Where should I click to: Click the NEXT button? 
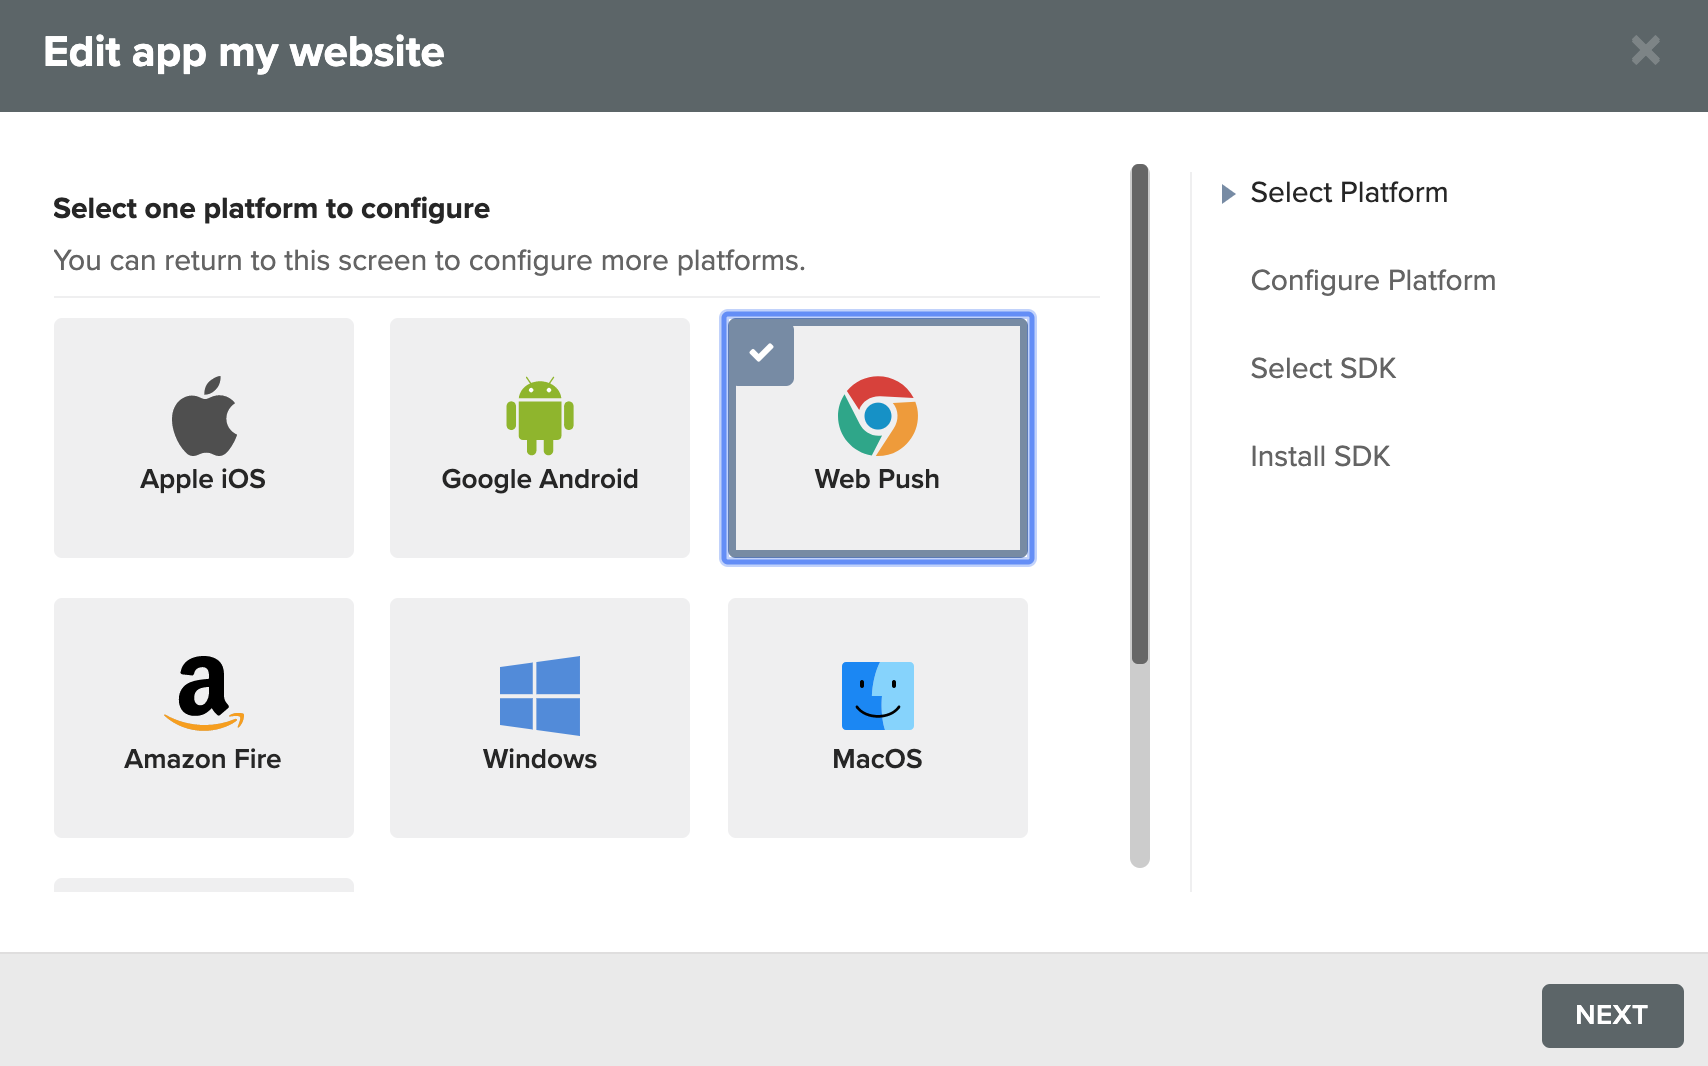(x=1612, y=1015)
